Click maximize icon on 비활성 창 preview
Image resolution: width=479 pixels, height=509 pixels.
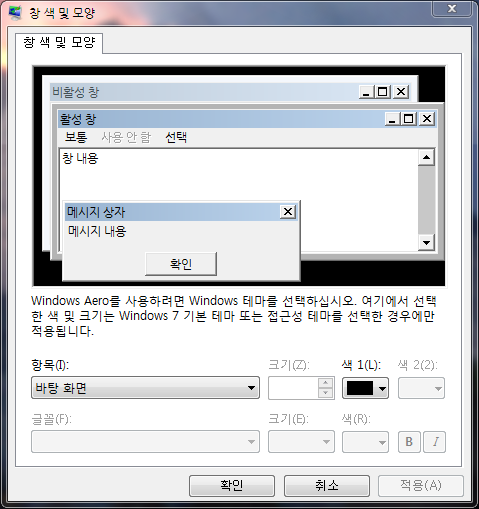383,92
